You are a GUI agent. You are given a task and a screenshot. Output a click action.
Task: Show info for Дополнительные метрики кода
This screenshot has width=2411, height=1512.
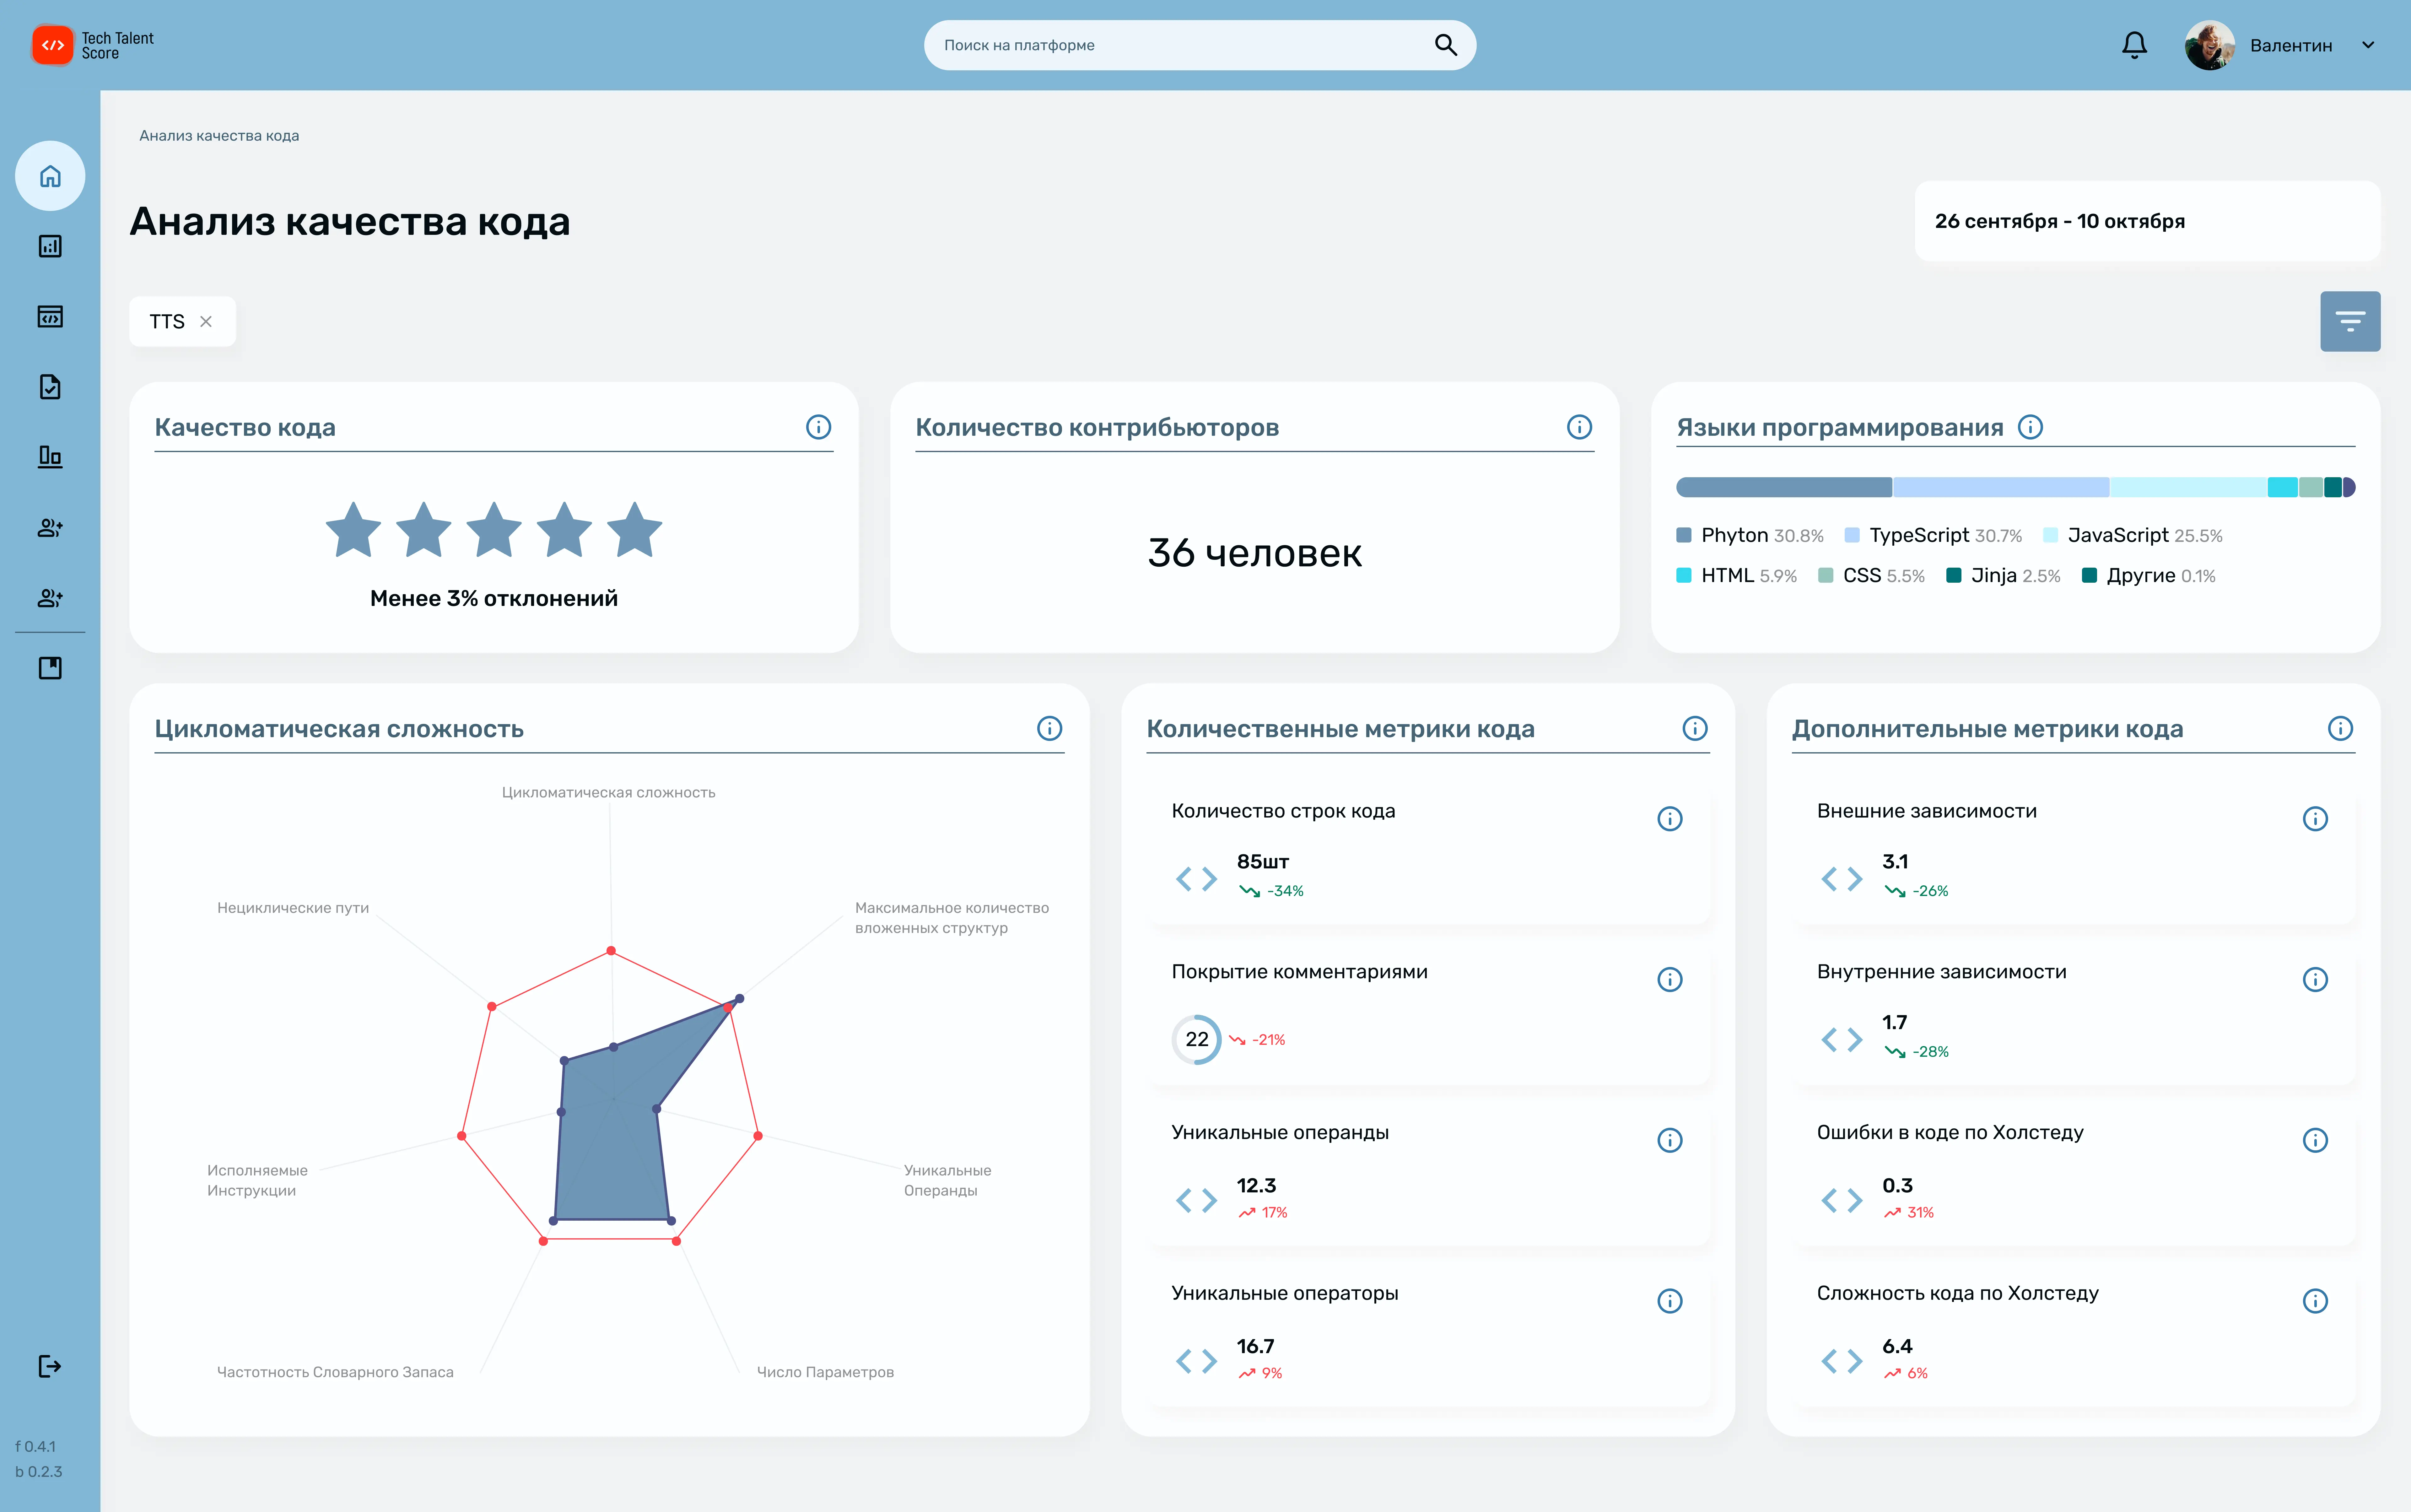pos(2340,728)
